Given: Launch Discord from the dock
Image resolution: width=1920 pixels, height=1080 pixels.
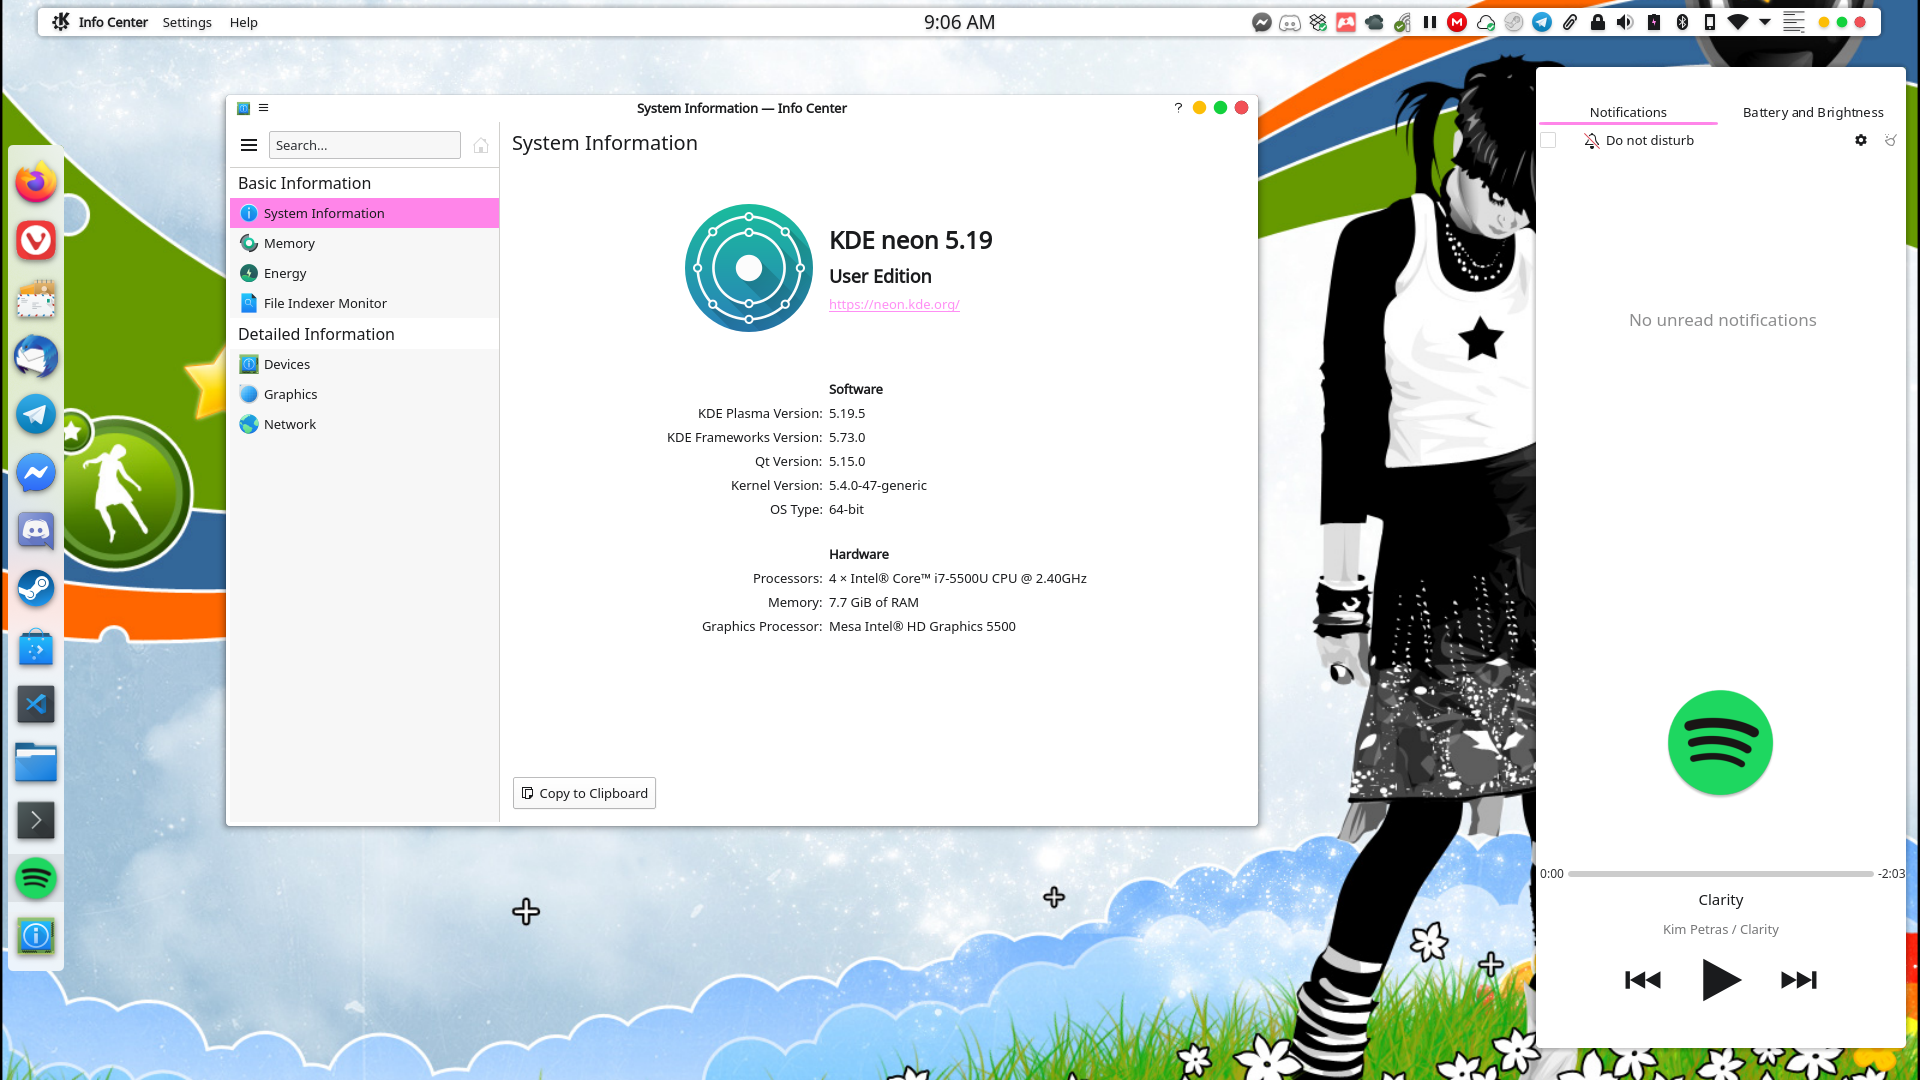Looking at the screenshot, I should point(36,531).
